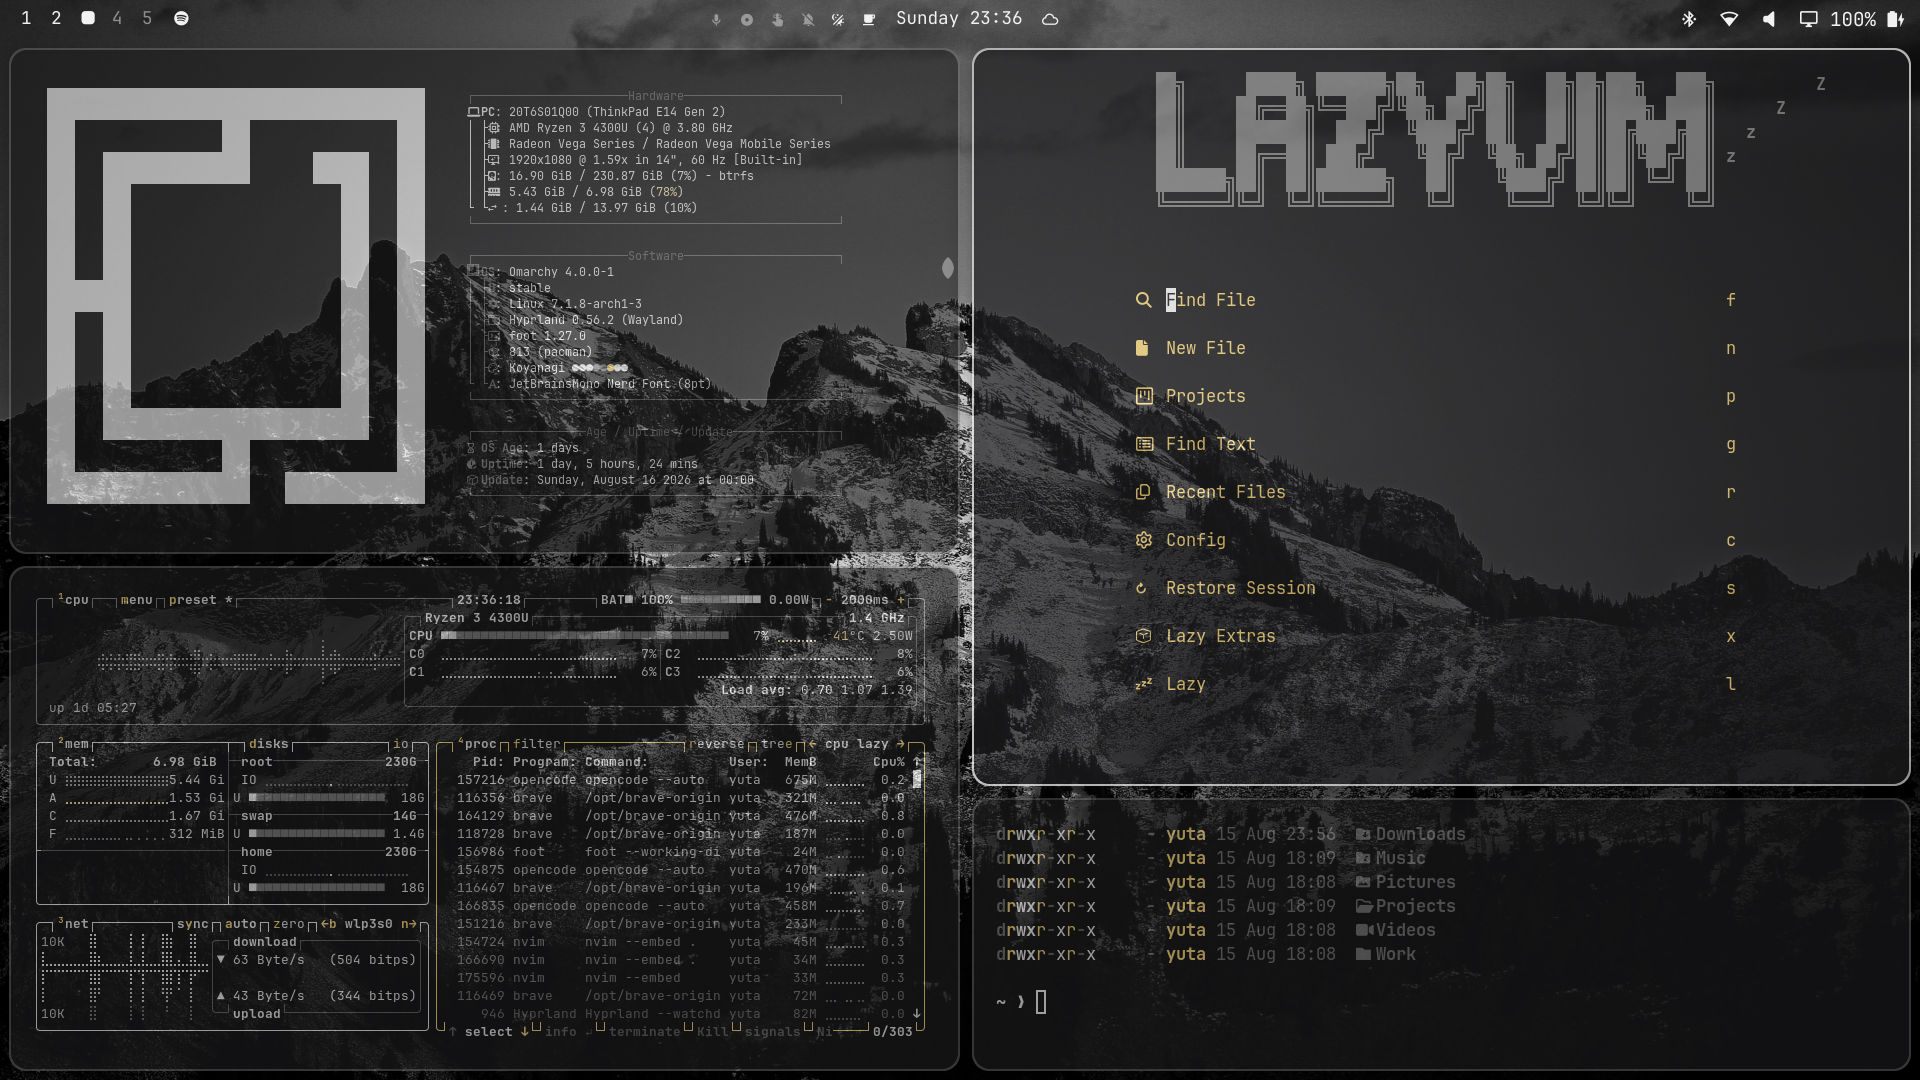1920x1080 pixels.
Task: Click the muted notifications bell icon
Action: coord(808,19)
